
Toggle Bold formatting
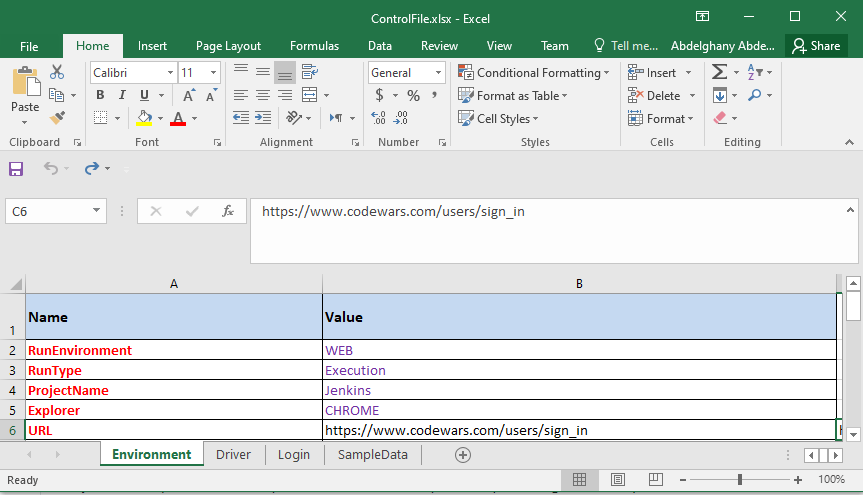(x=100, y=95)
